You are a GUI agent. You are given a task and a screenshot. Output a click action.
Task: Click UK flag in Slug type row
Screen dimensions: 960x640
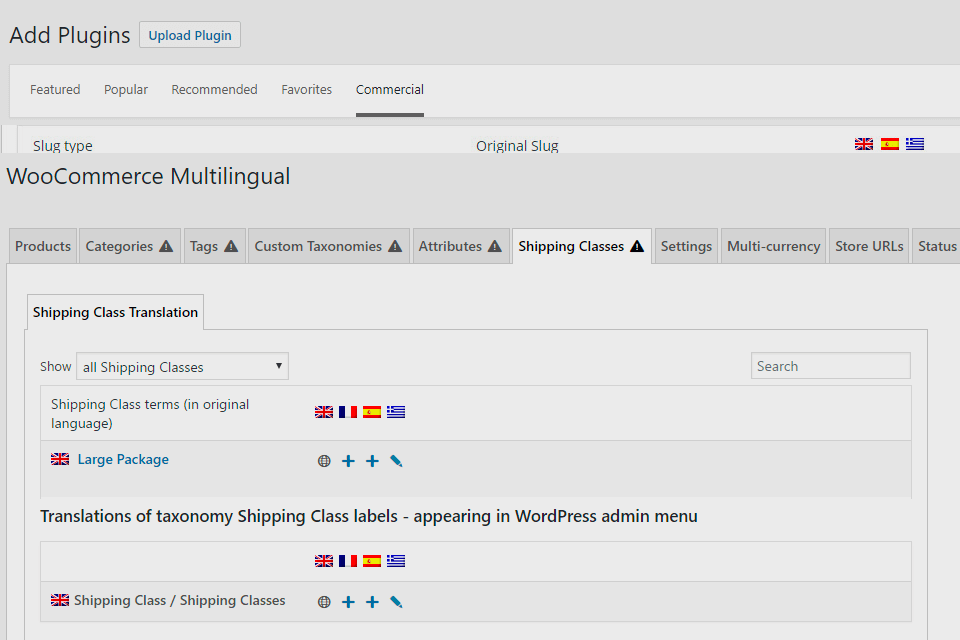864,144
